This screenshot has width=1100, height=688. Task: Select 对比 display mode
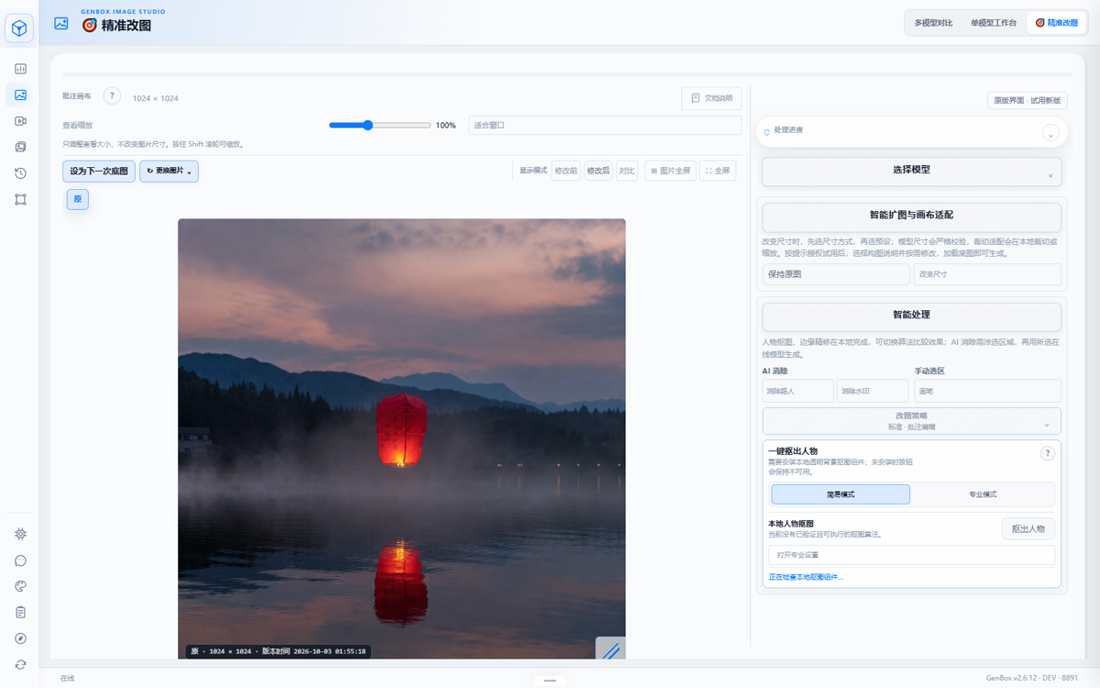[626, 170]
